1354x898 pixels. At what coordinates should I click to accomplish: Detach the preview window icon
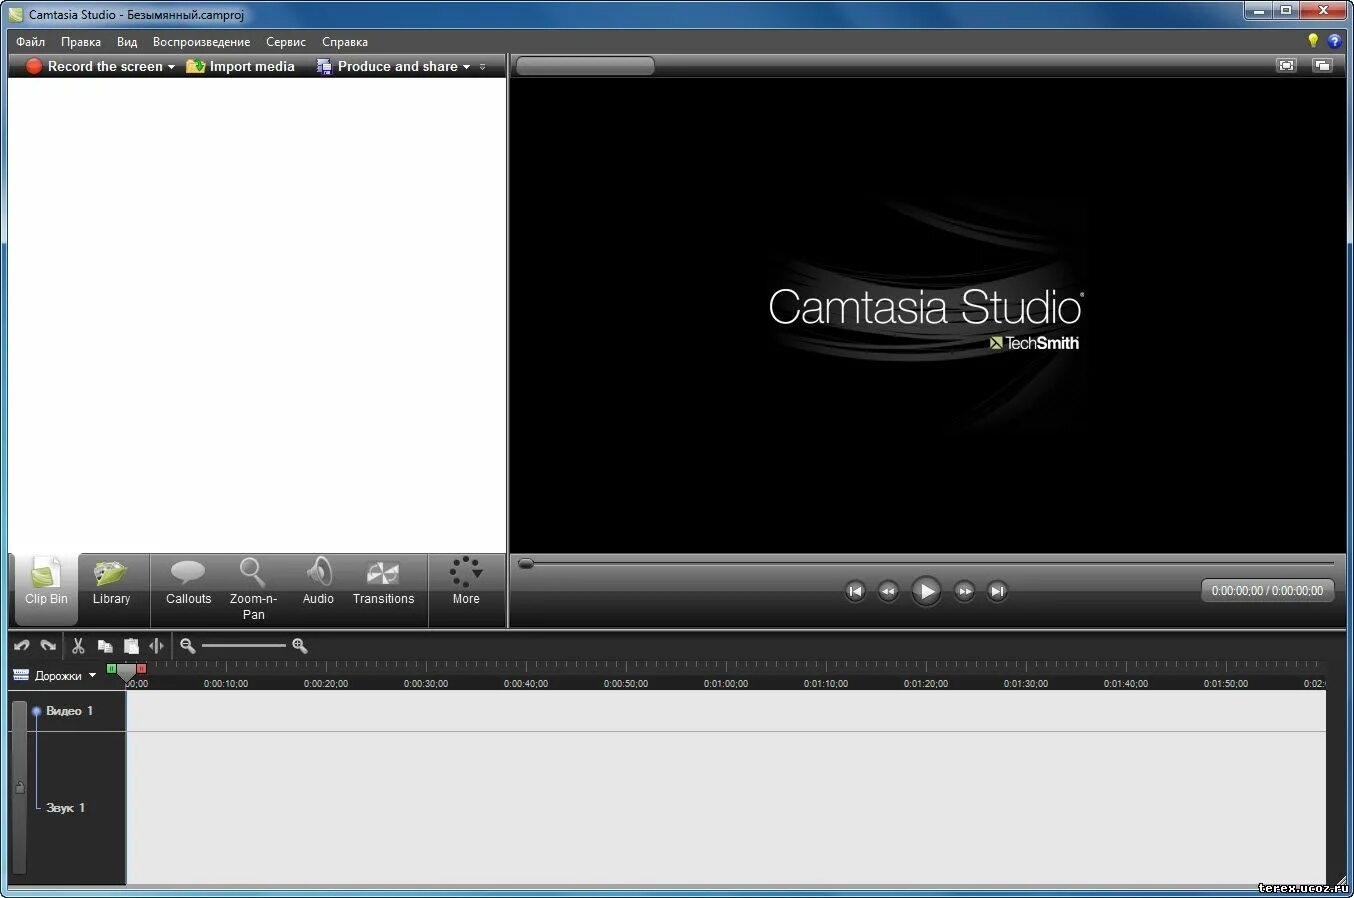coord(1322,65)
